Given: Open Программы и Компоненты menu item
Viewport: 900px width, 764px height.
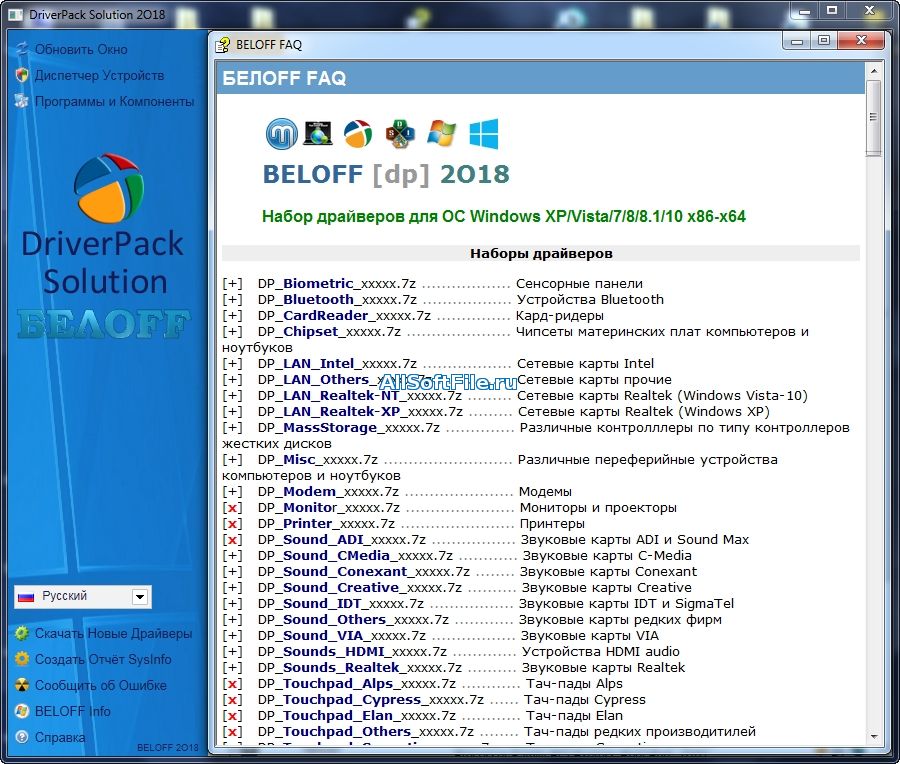Looking at the screenshot, I should 114,102.
